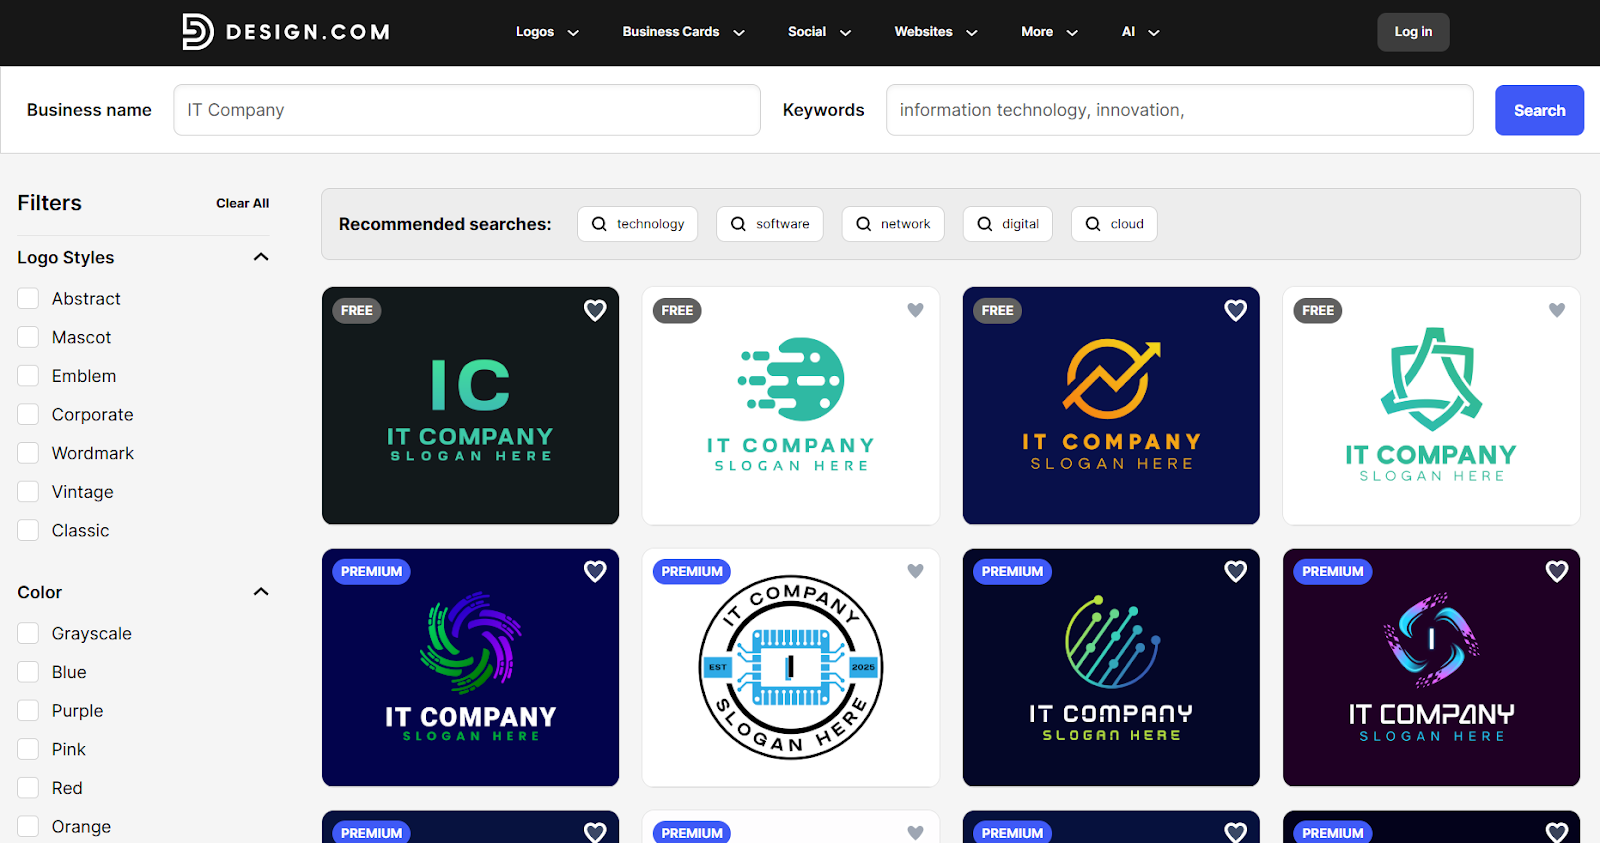Collapse the Color filter section

pyautogui.click(x=261, y=592)
